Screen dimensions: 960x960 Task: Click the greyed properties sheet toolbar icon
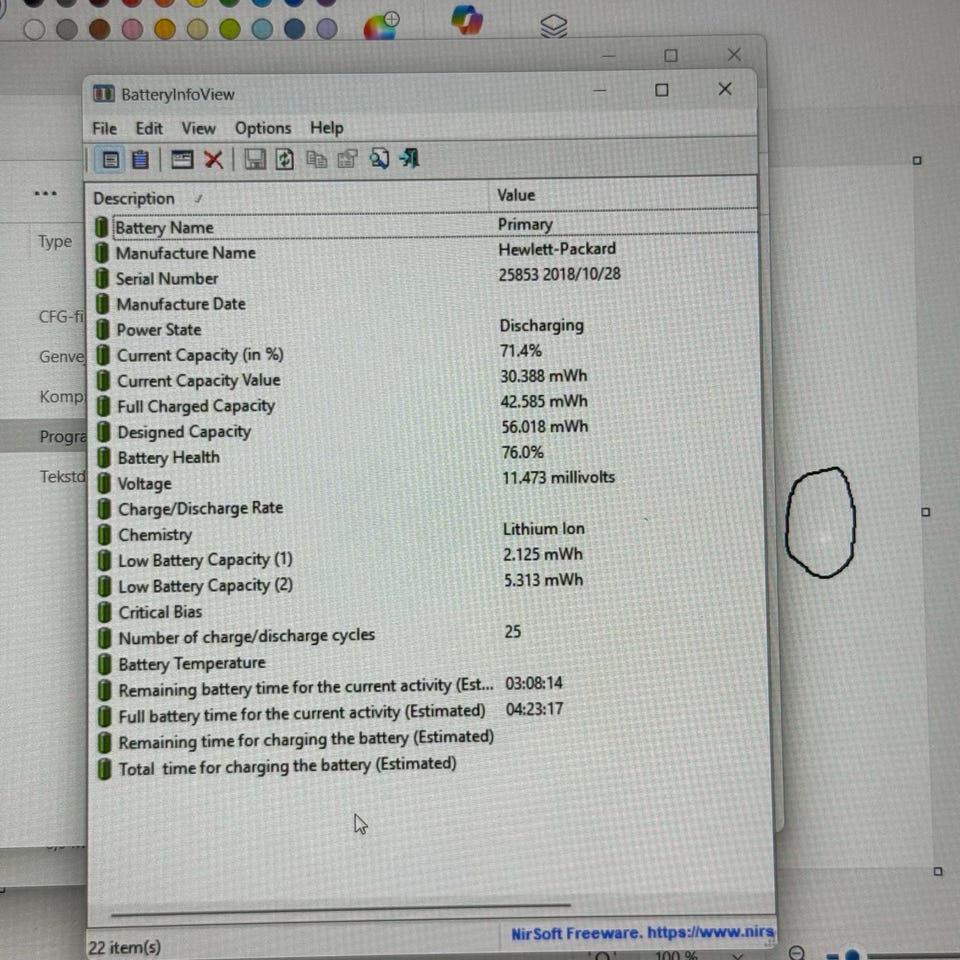(x=348, y=160)
